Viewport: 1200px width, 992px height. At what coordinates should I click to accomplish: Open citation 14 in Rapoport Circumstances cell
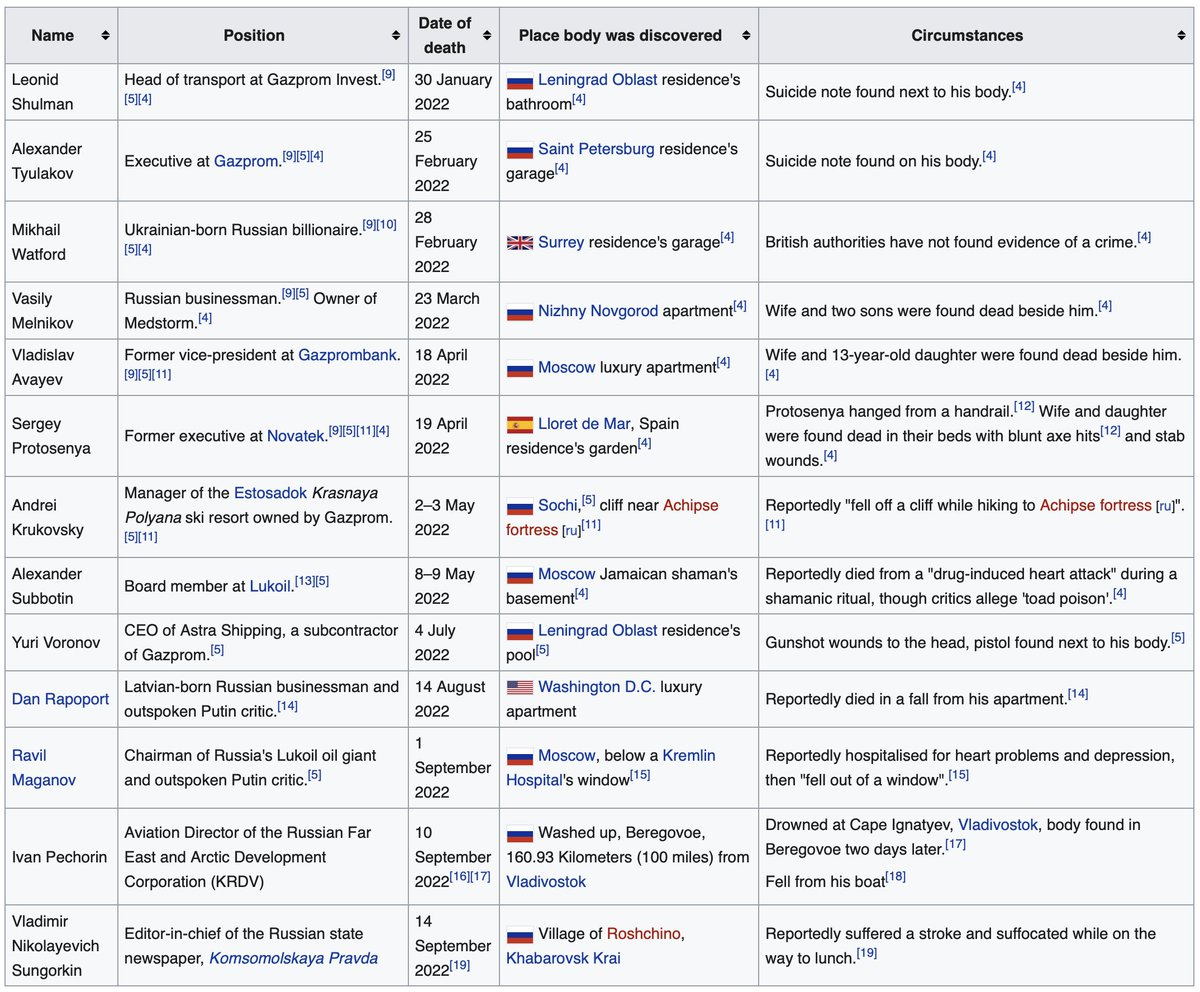[x=1078, y=694]
